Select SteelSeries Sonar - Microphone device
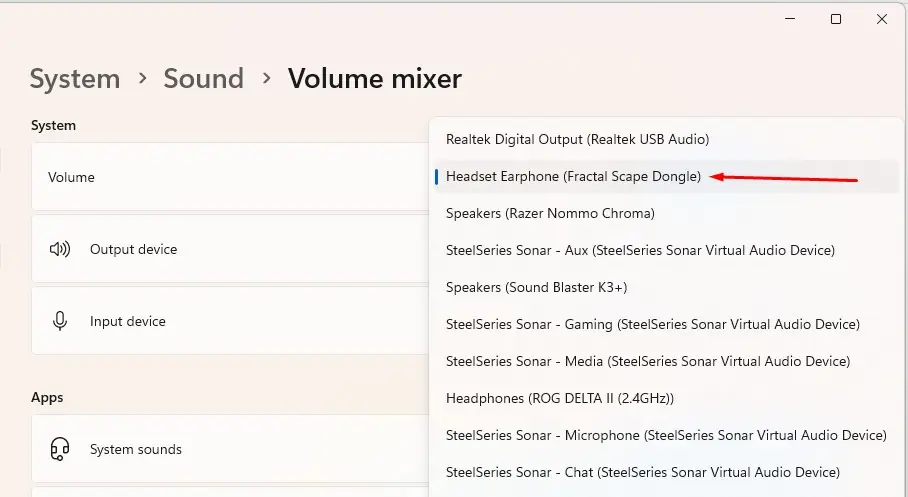908x497 pixels. [x=666, y=436]
